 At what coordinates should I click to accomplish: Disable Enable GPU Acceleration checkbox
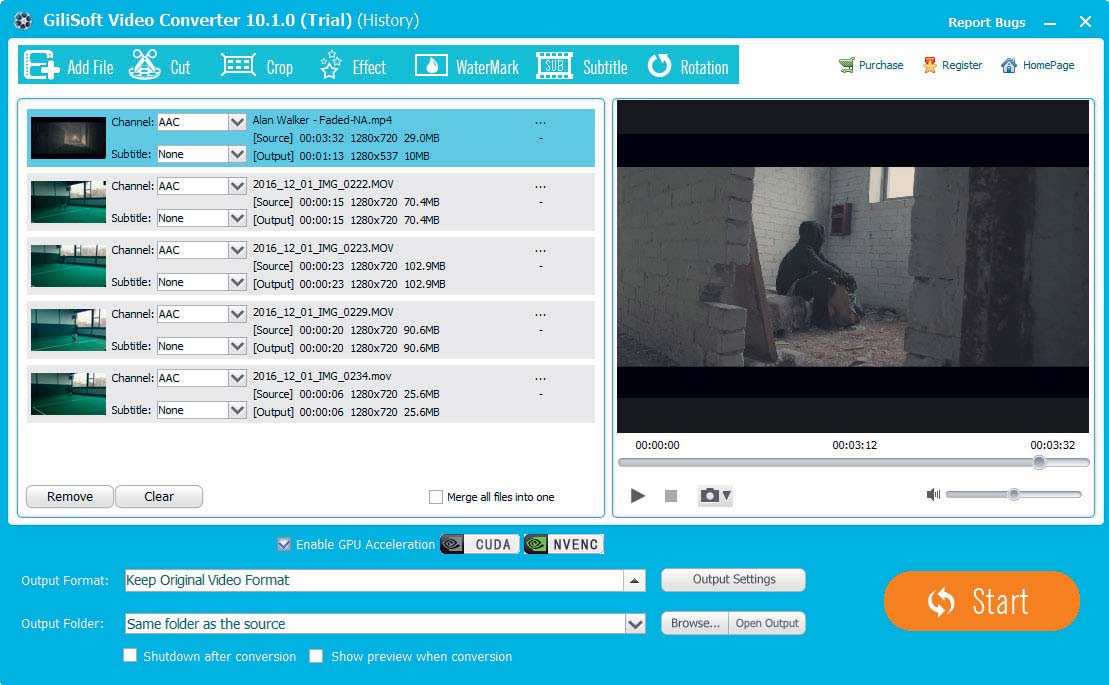click(x=284, y=544)
